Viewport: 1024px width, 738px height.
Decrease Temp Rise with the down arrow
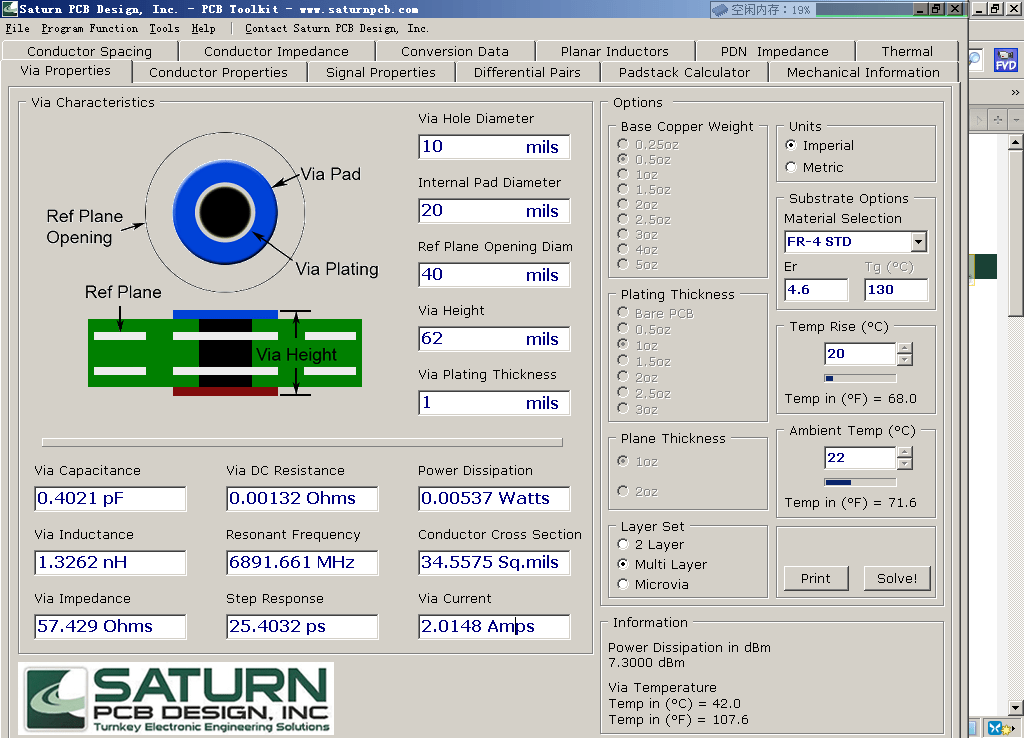pos(904,359)
